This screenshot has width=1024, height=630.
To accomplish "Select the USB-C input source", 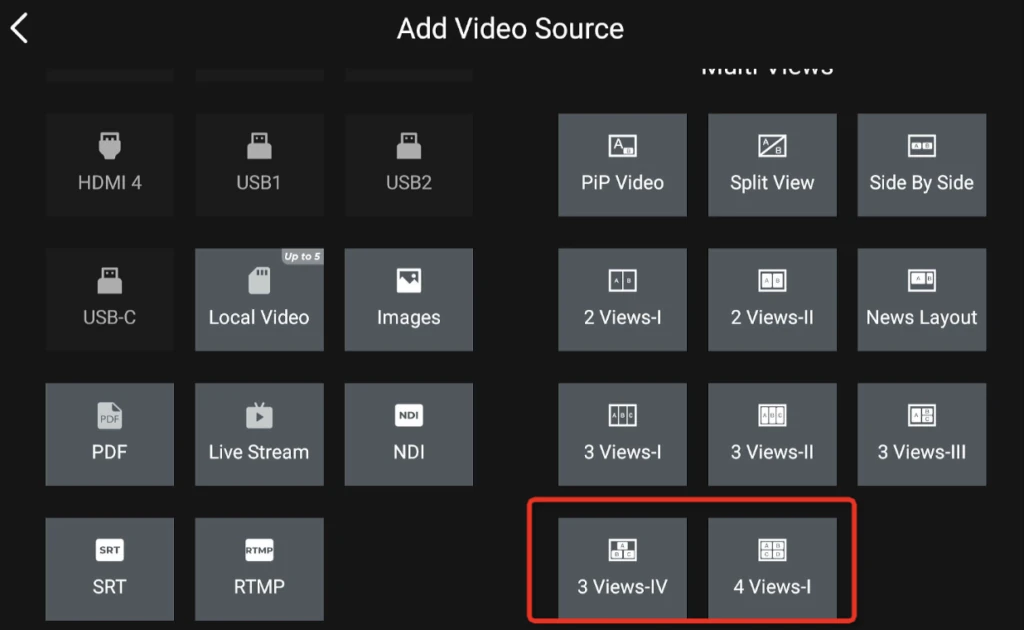I will pos(109,300).
